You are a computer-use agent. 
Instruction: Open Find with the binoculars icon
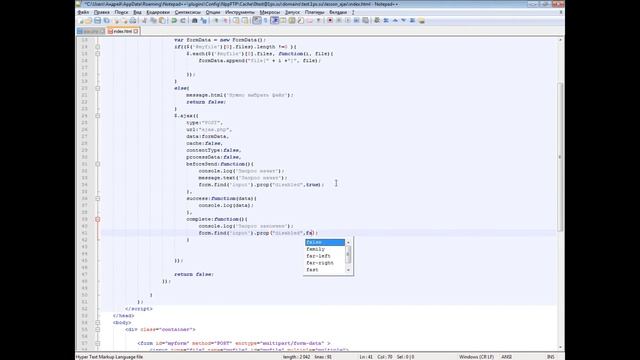click(x=195, y=20)
